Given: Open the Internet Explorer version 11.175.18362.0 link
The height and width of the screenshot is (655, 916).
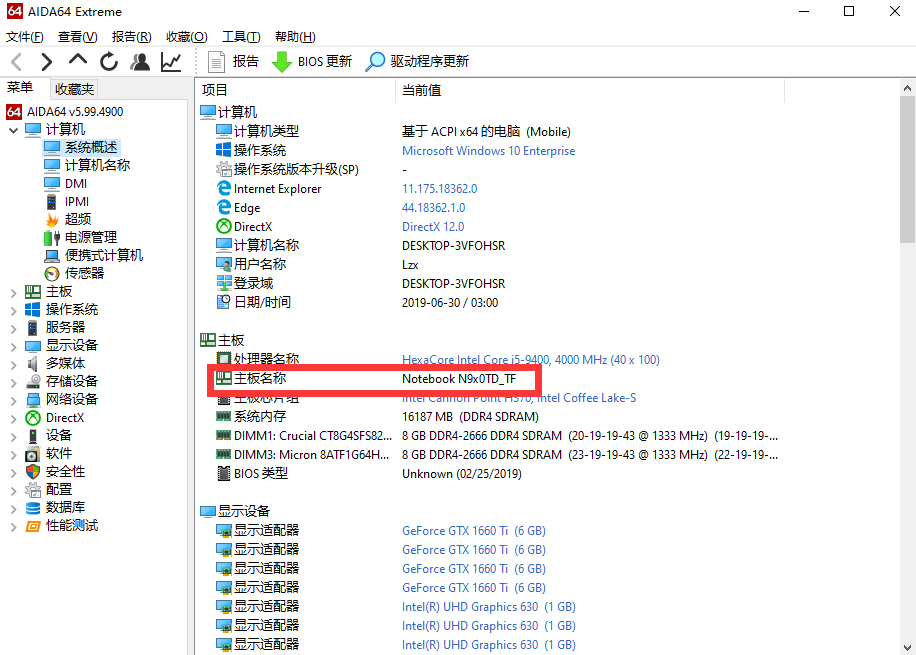Looking at the screenshot, I should 439,189.
